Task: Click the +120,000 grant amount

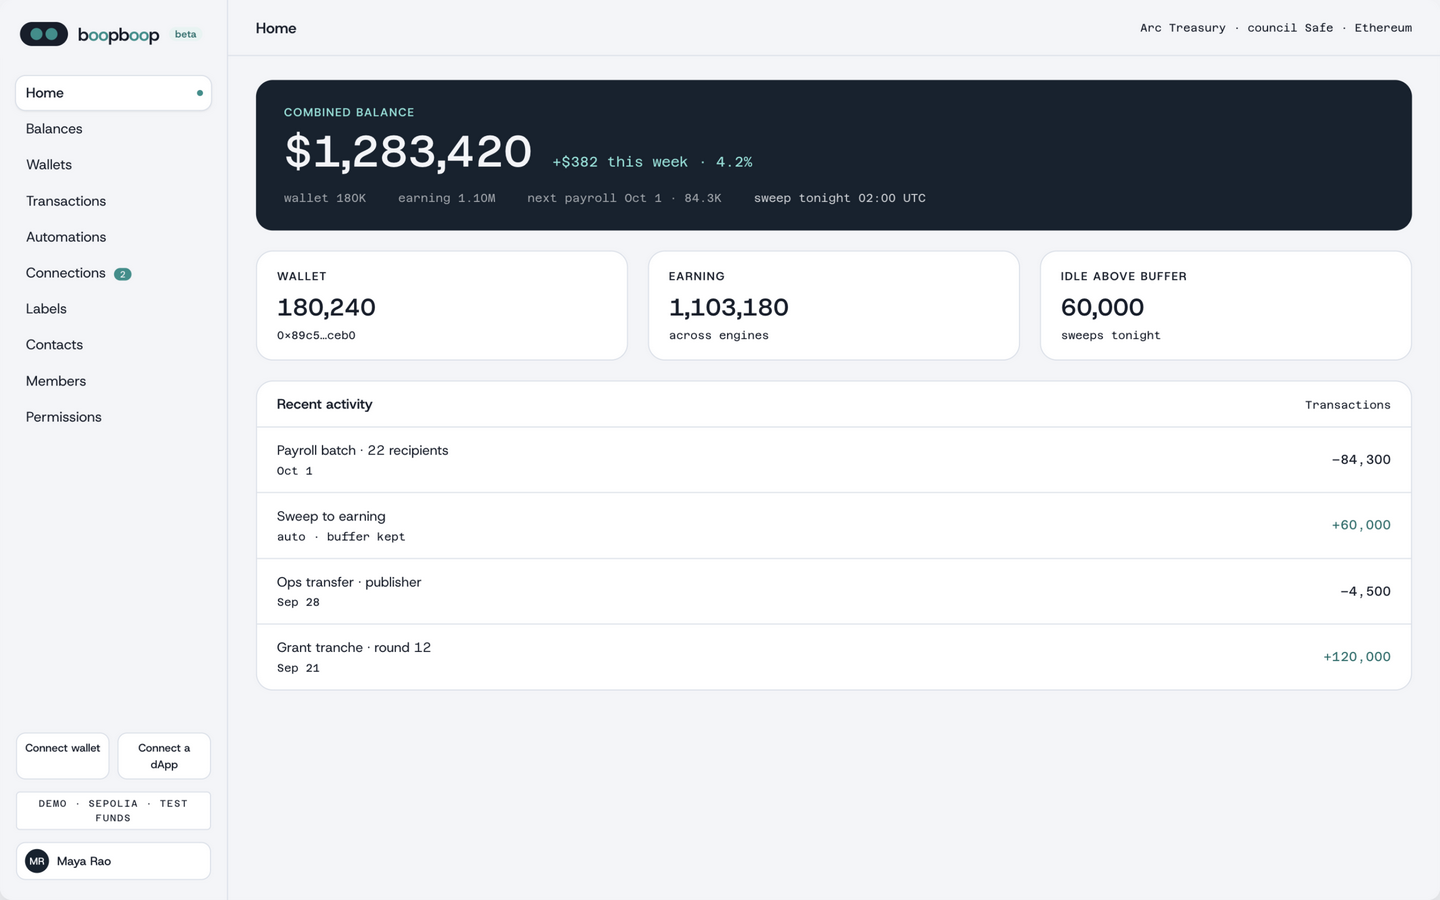Action: [x=1357, y=657]
